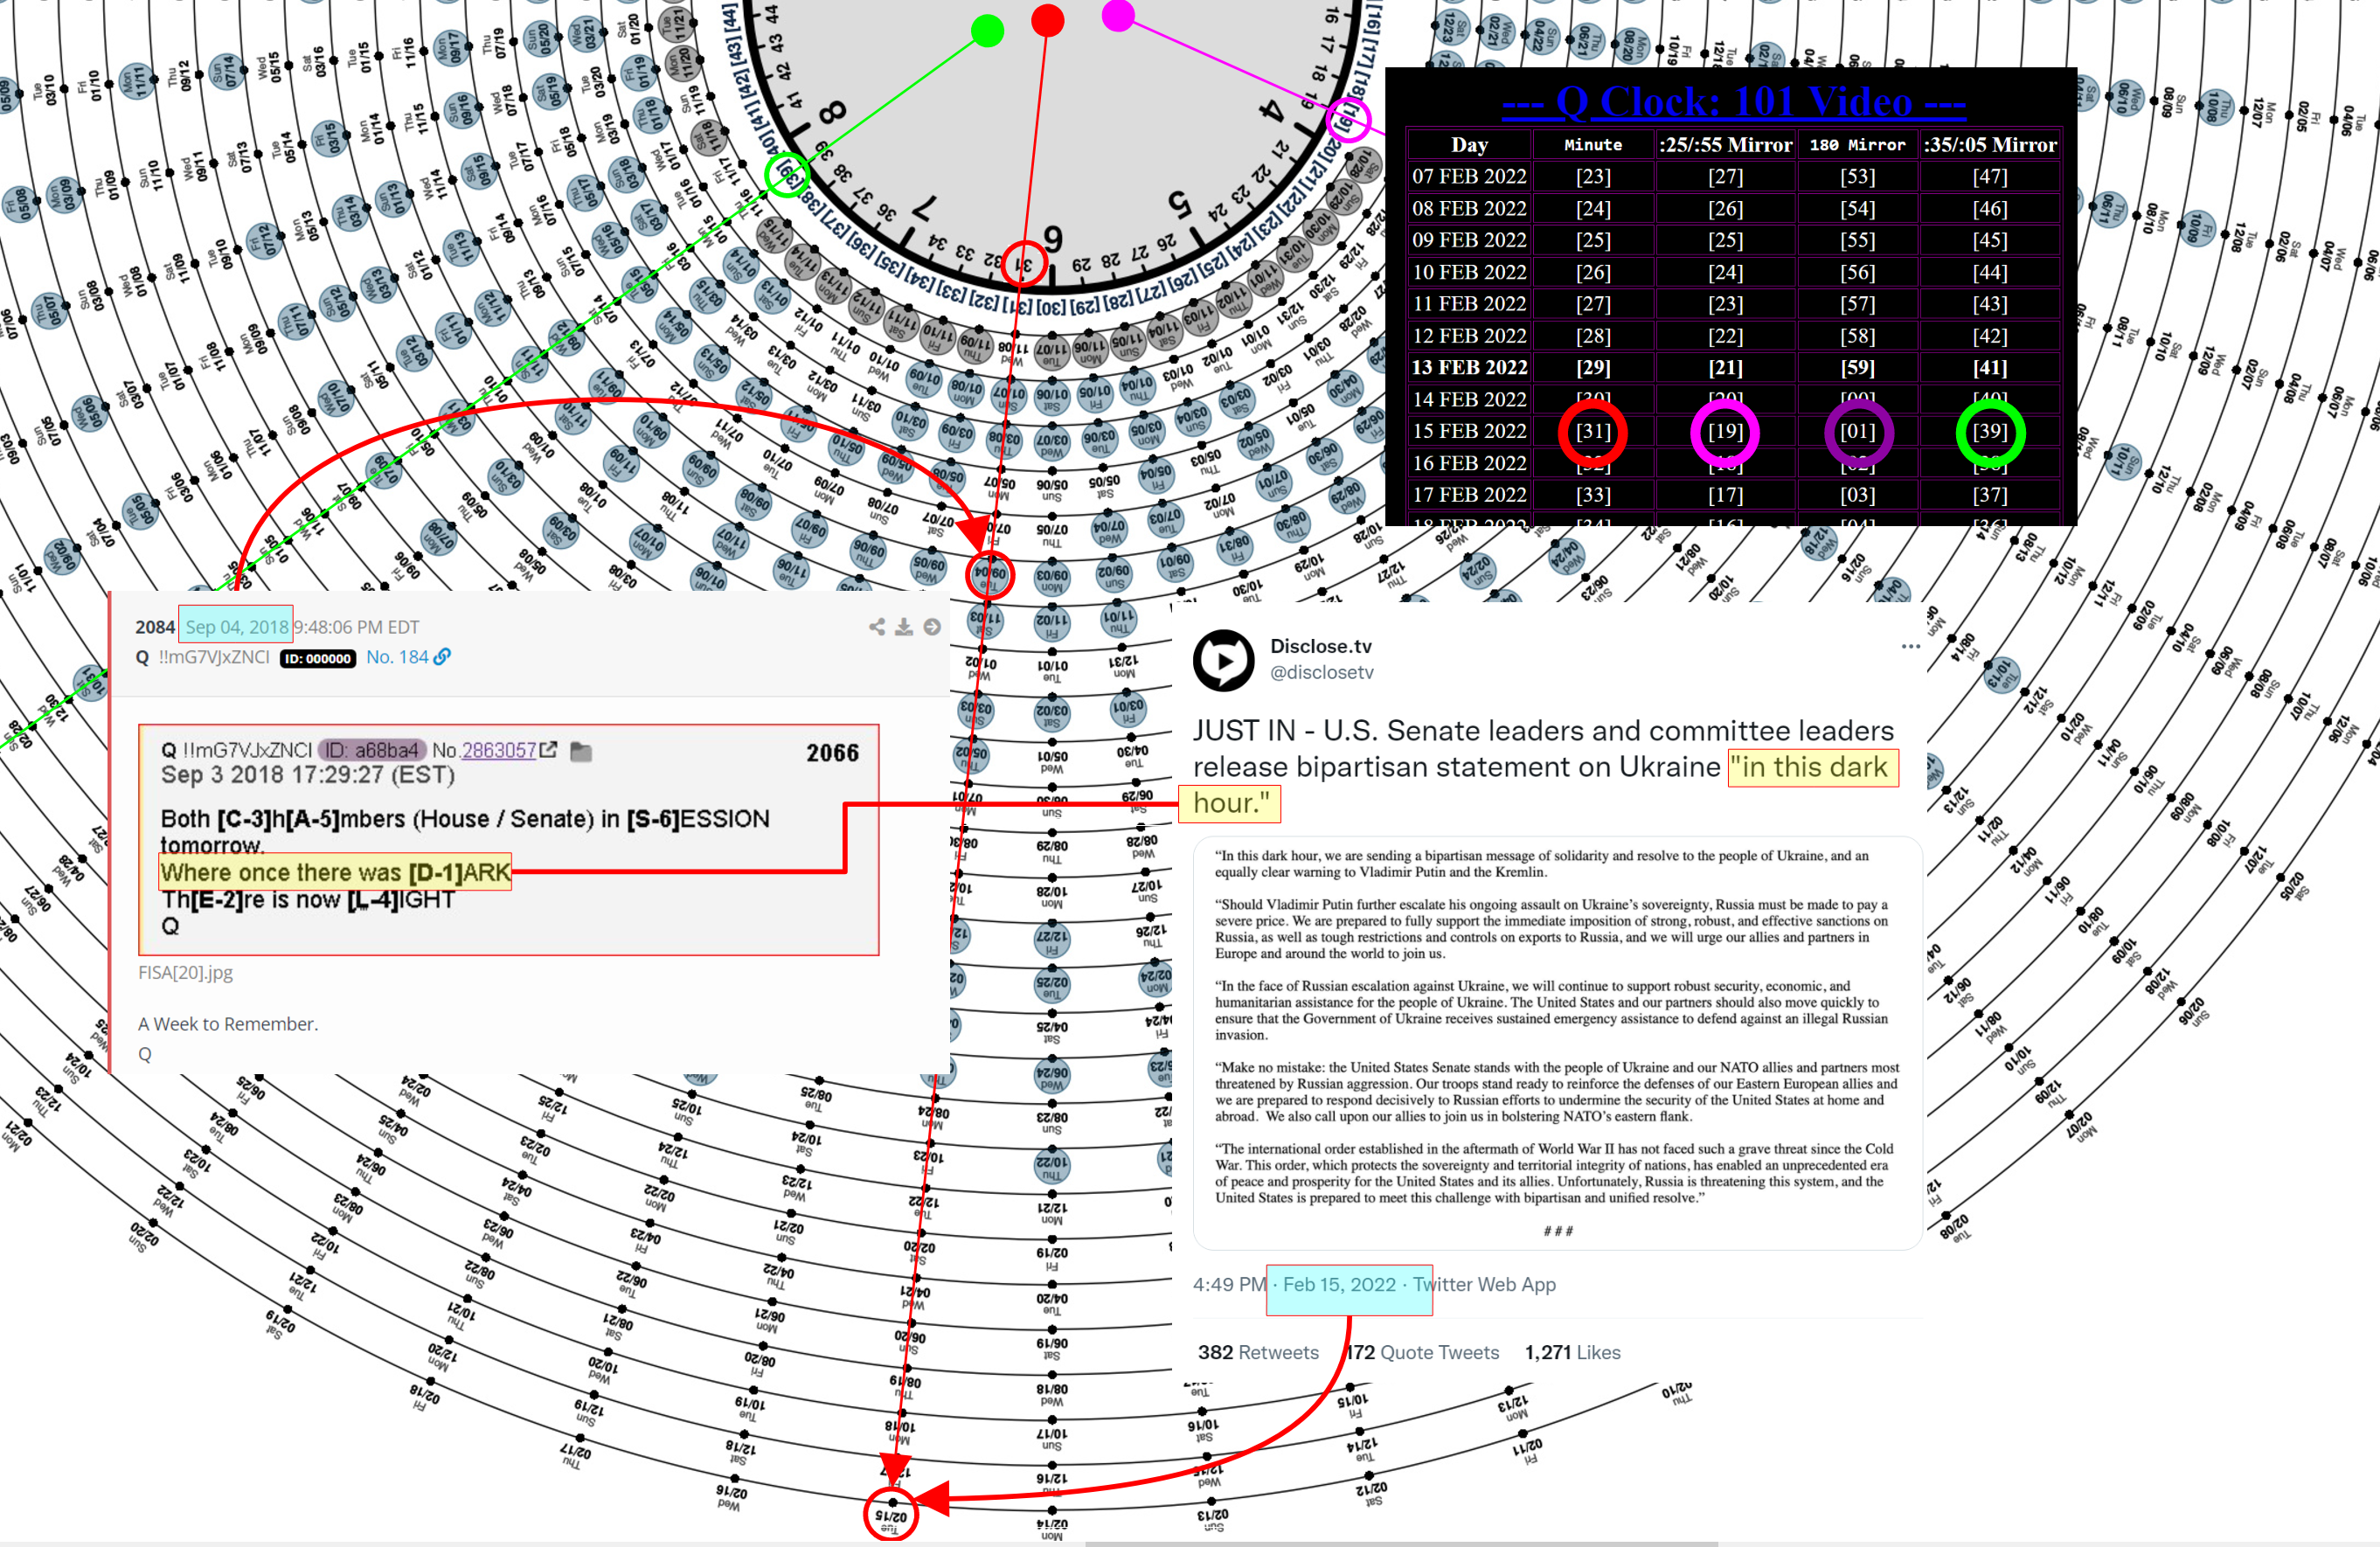This screenshot has height=1547, width=2380.
Task: Select the bold 13 FEB 2022 row date
Action: click(x=1469, y=368)
